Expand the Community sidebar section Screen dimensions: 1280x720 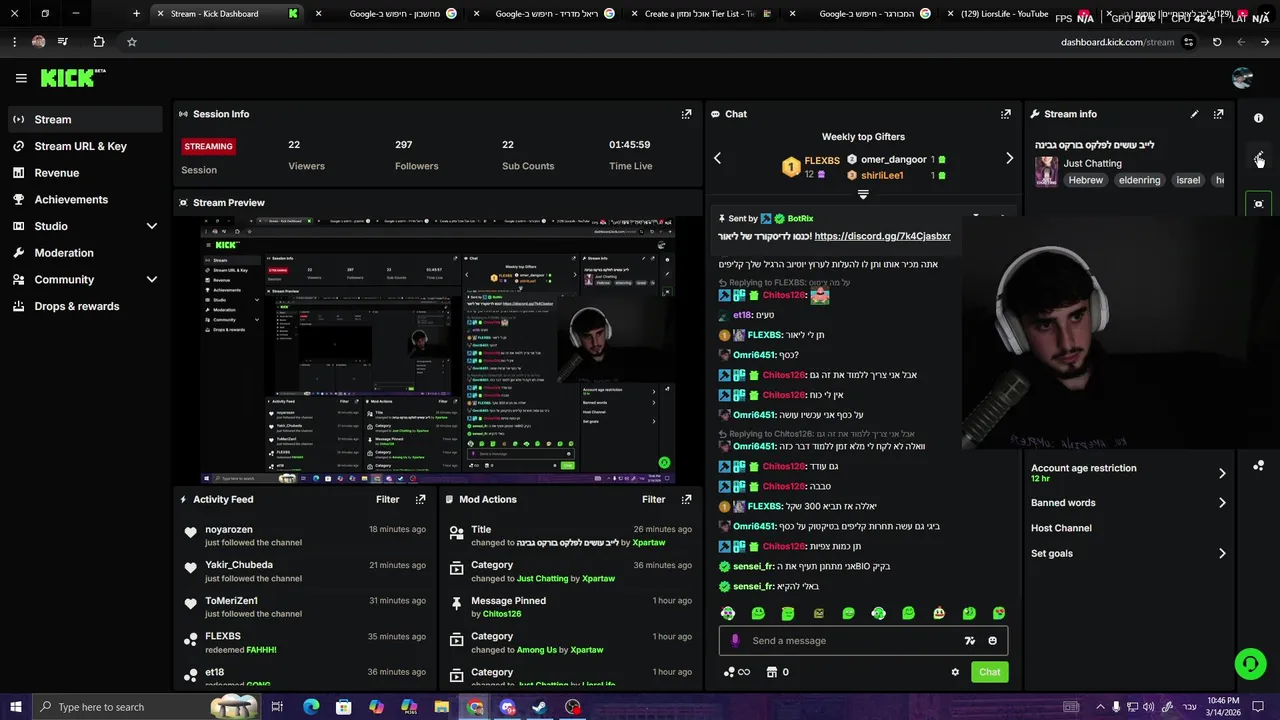click(152, 280)
